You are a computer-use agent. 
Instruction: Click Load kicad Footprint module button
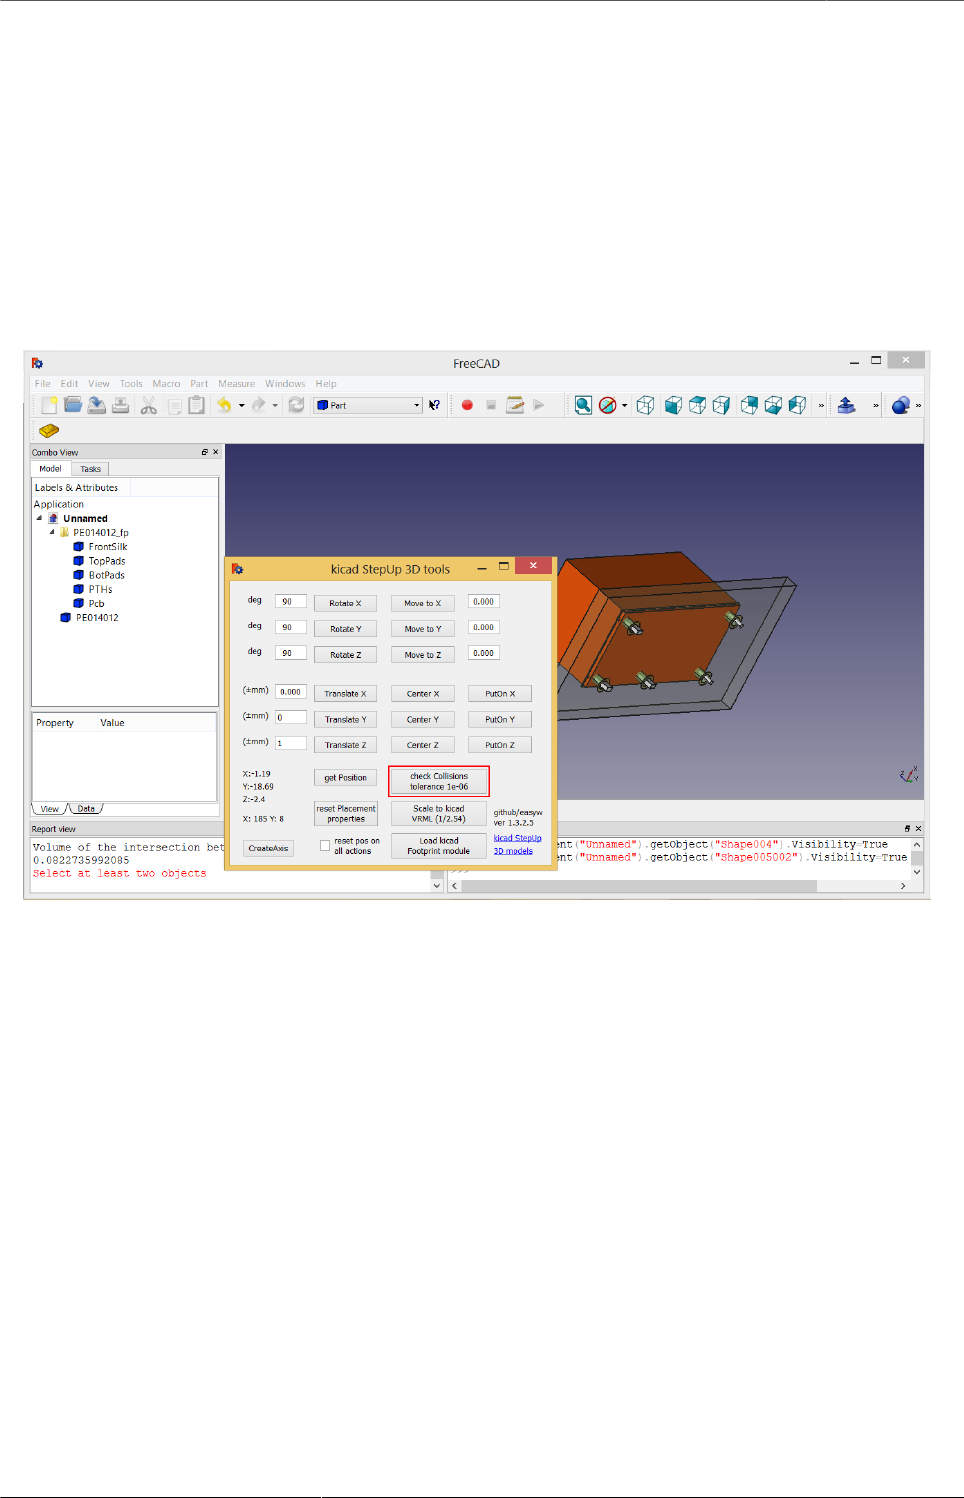point(438,846)
